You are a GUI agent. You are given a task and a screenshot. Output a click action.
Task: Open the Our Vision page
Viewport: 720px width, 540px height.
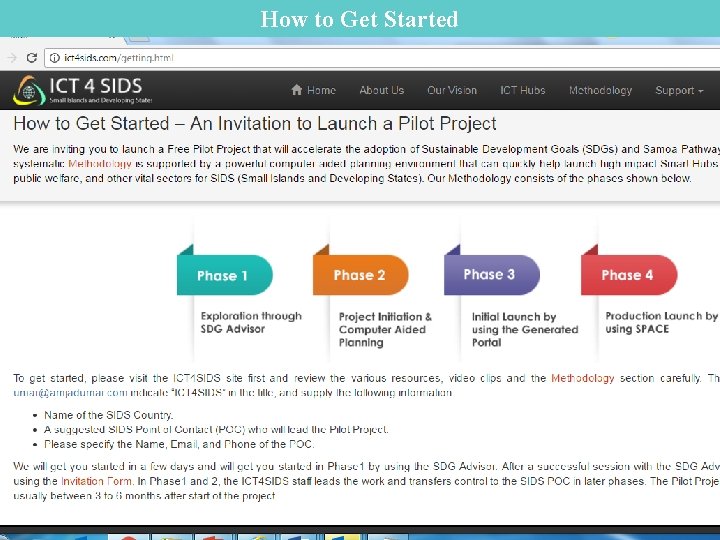tap(452, 90)
